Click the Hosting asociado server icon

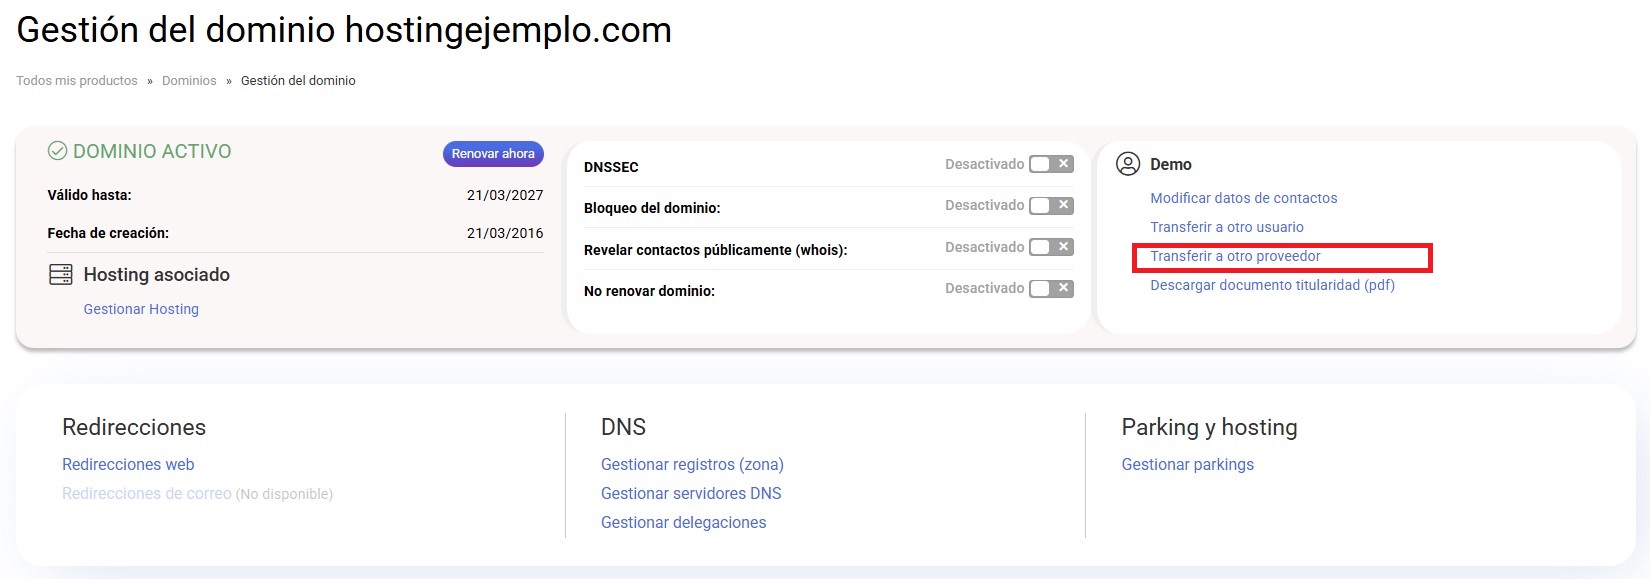[61, 275]
